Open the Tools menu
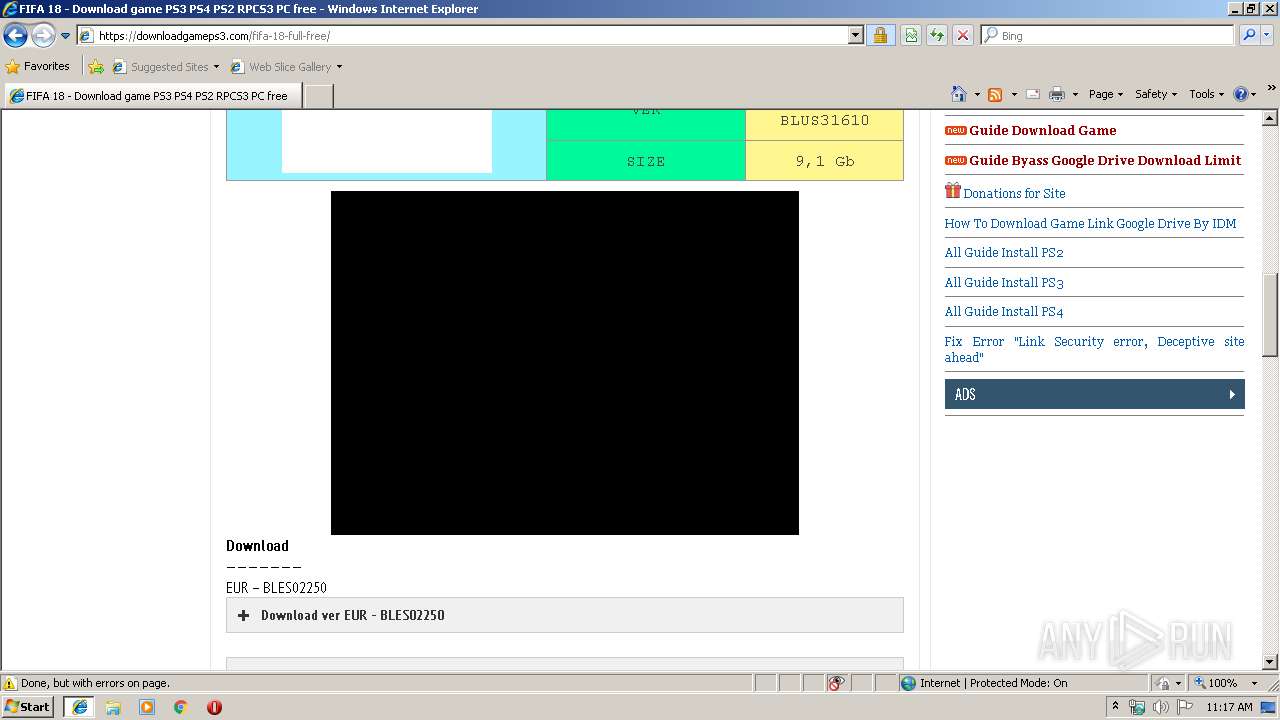The height and width of the screenshot is (720, 1280). pyautogui.click(x=1206, y=94)
